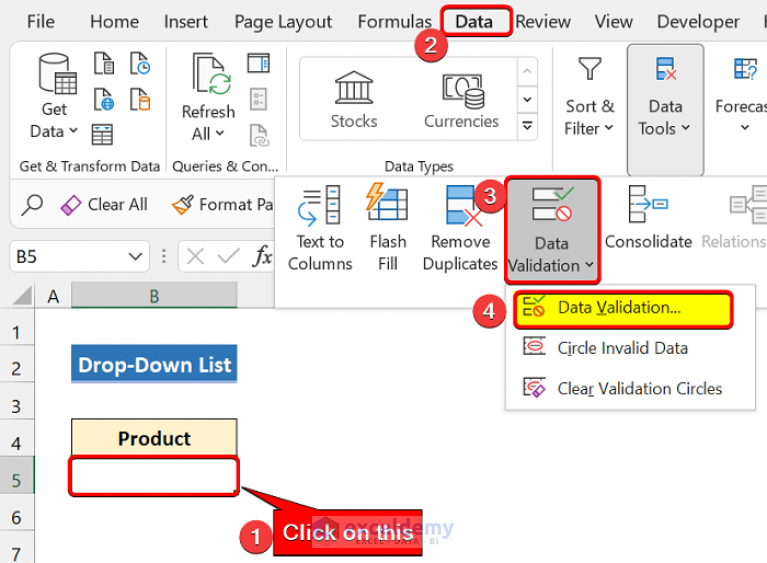767x563 pixels.
Task: Click the From Text/CSV icon
Action: (104, 63)
